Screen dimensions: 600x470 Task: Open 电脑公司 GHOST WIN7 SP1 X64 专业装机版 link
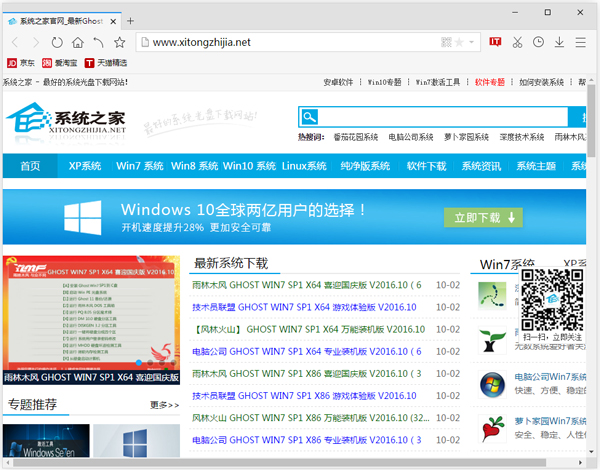point(307,352)
